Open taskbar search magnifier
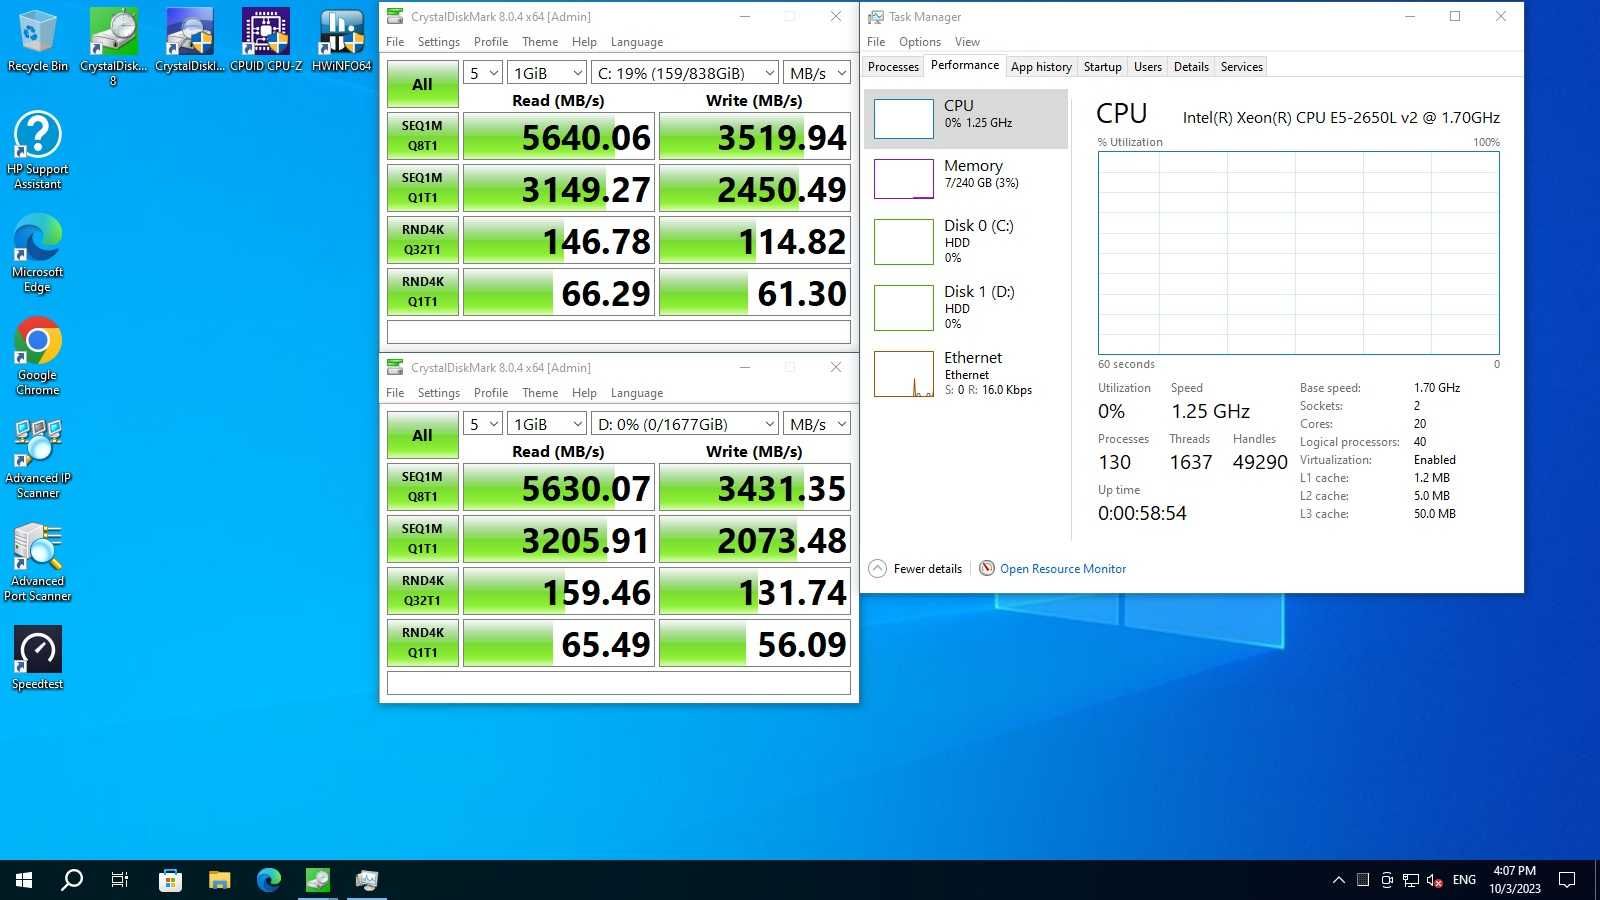The height and width of the screenshot is (900, 1600). 72,880
